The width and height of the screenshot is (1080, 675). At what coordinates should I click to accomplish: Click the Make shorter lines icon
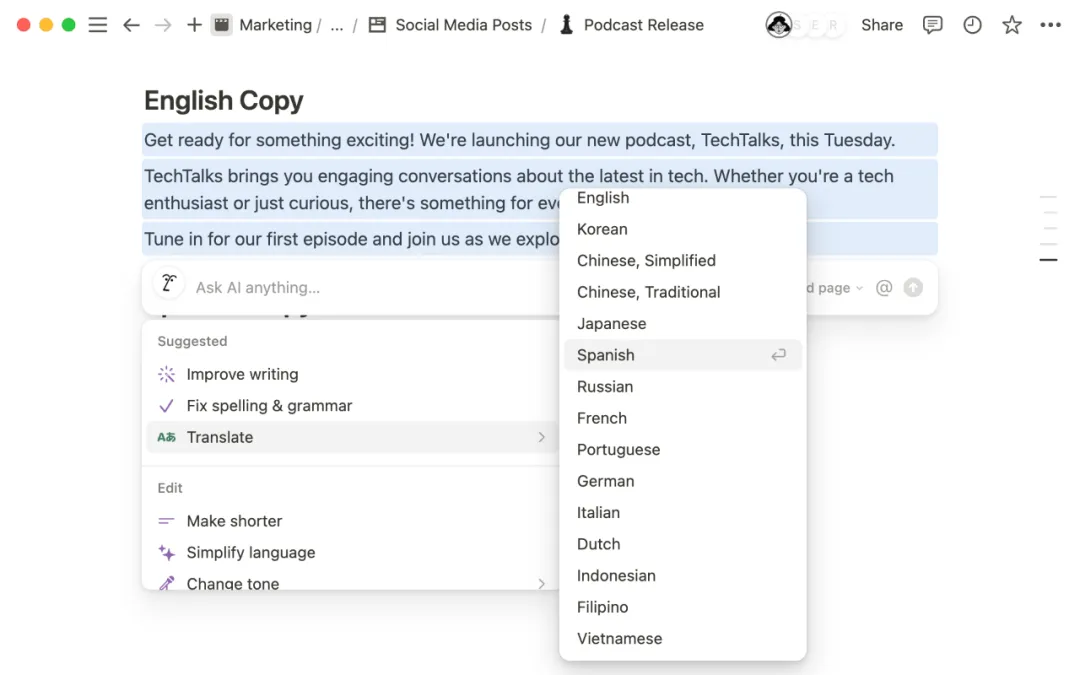click(x=167, y=521)
